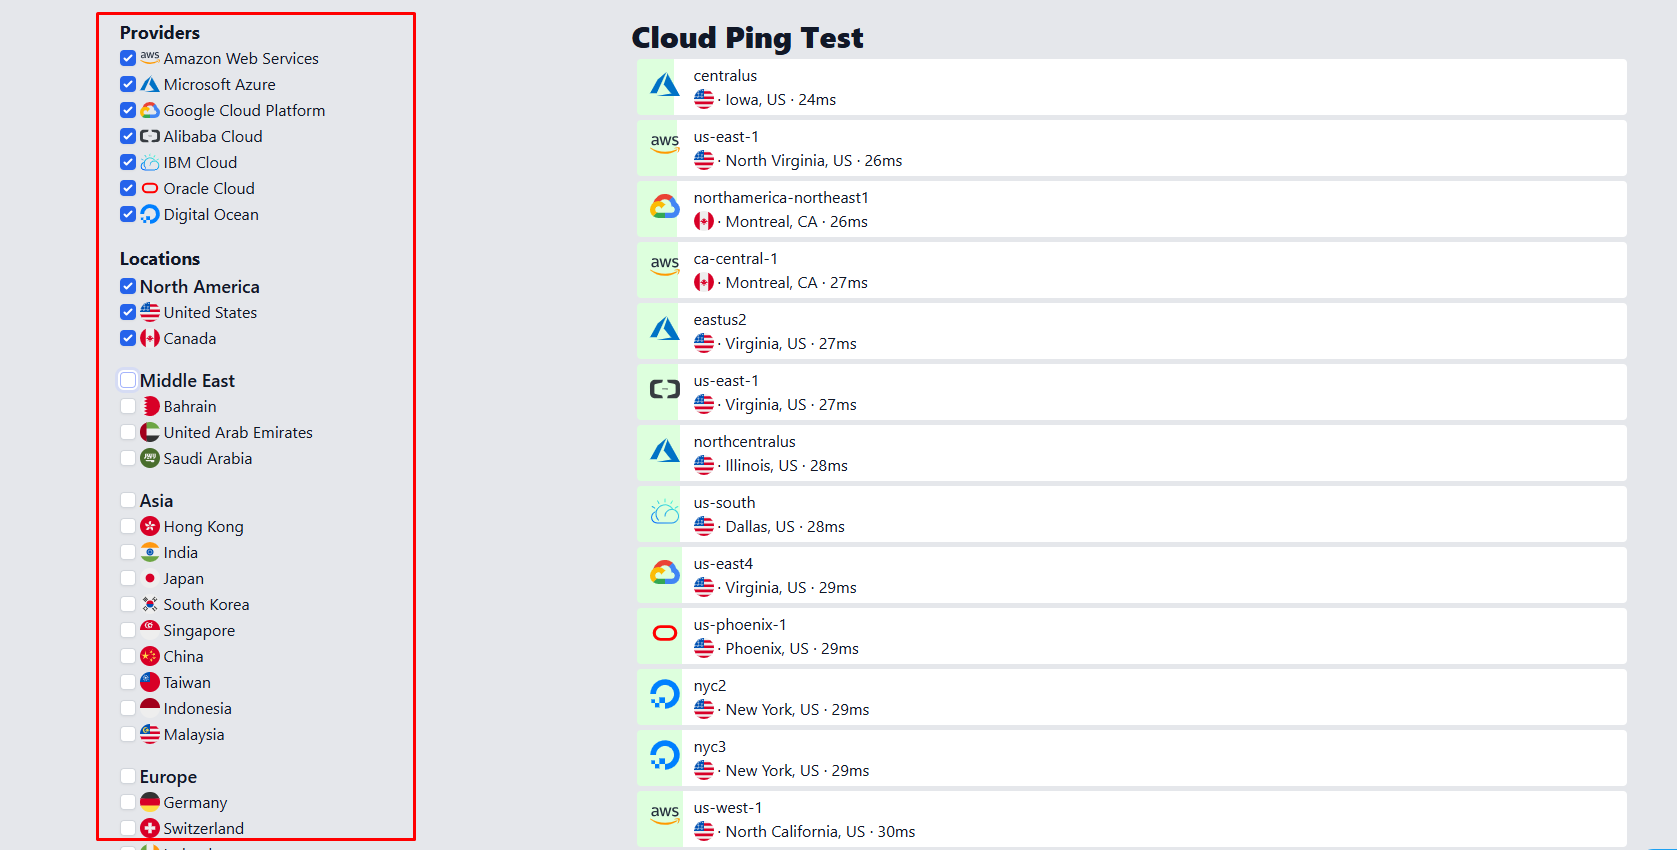The image size is (1677, 850).
Task: Click the ca-central-1 region name
Action: pyautogui.click(x=736, y=259)
